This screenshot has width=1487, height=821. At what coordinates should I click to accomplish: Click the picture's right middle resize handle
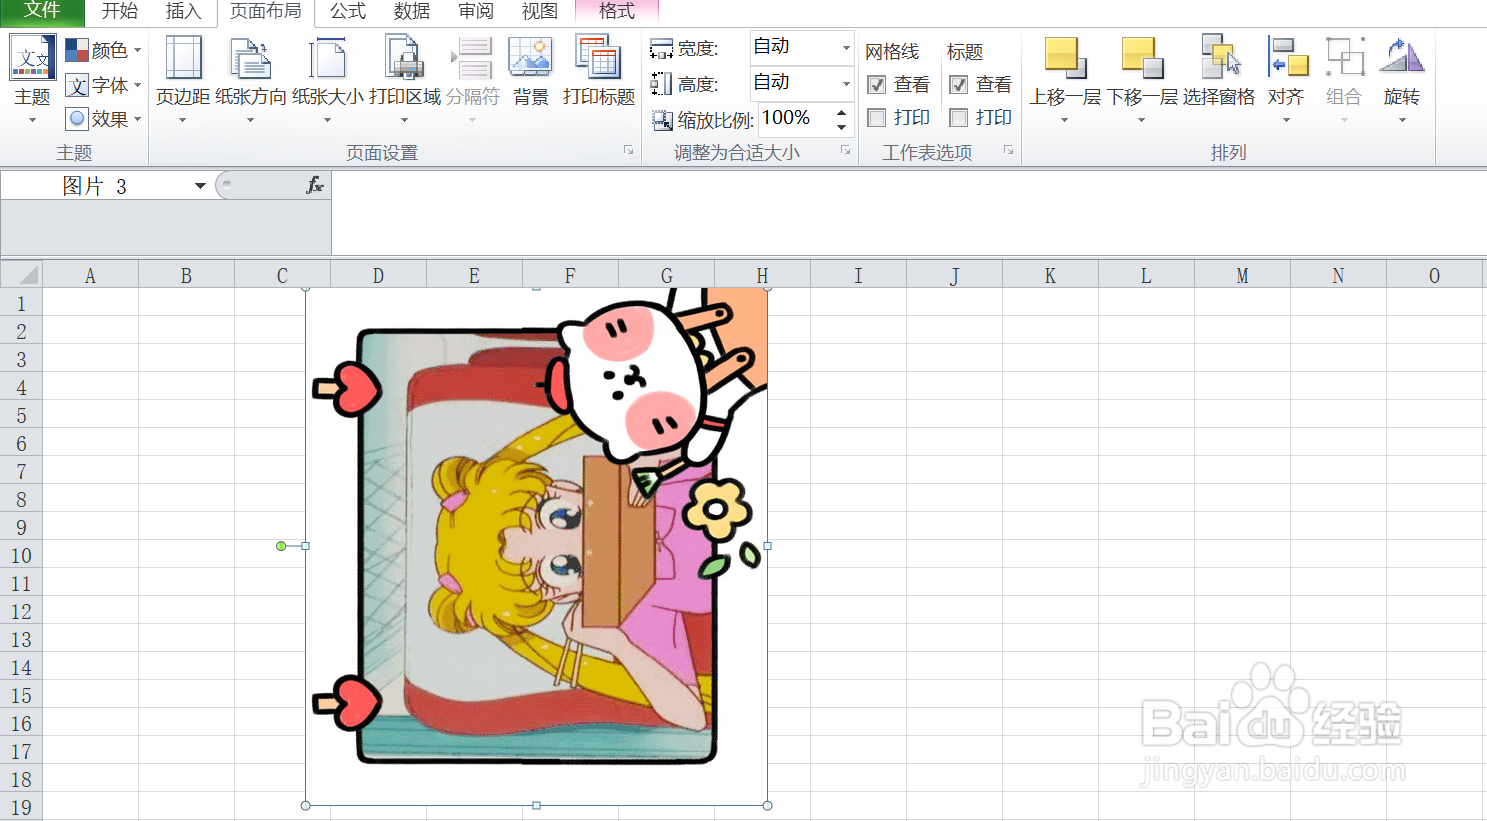[x=767, y=546]
